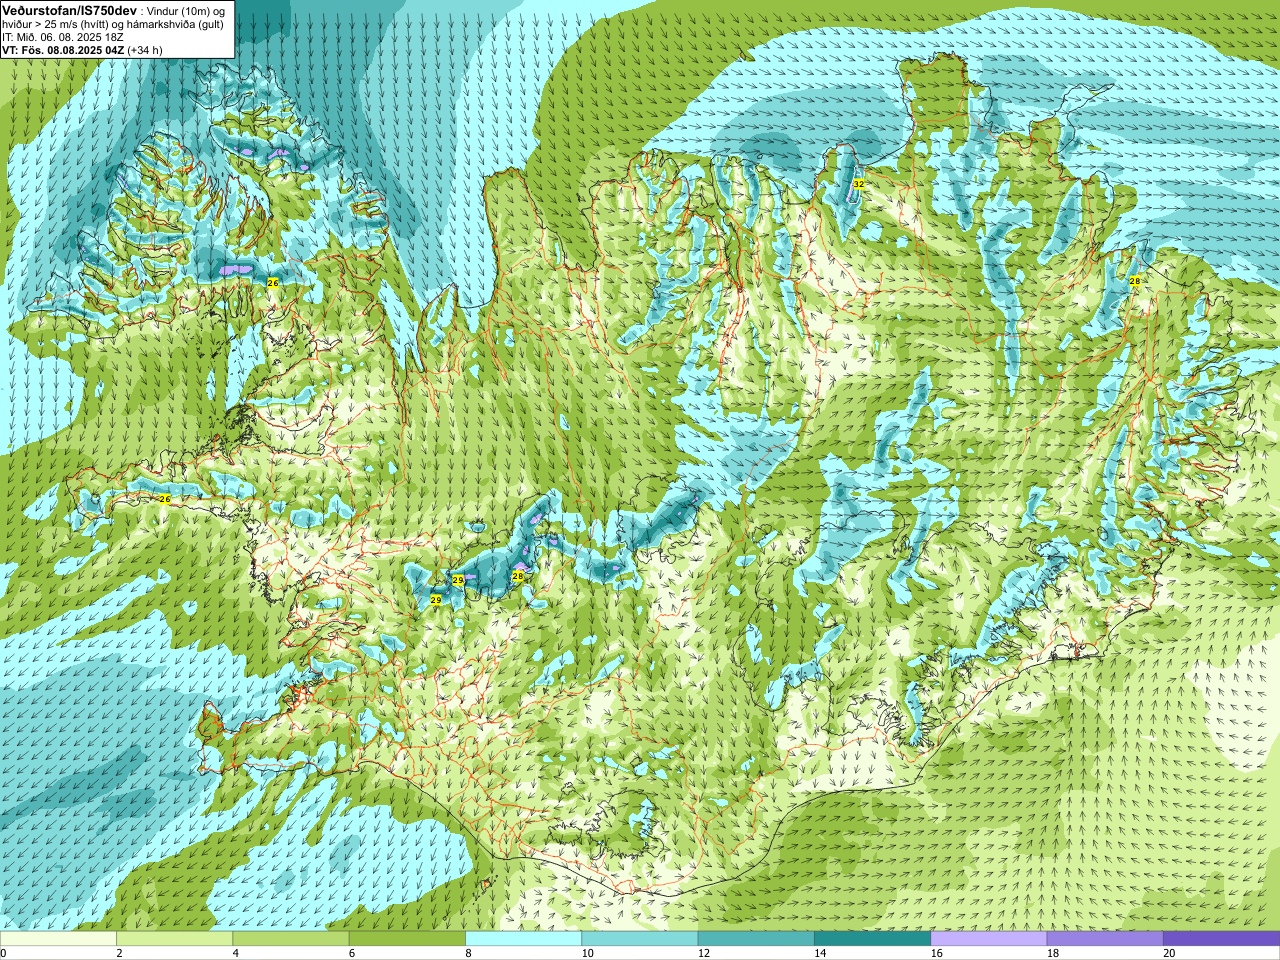The width and height of the screenshot is (1280, 960).
Task: Pick the 12–14 m/s teal legend swatch
Action: tap(755, 939)
